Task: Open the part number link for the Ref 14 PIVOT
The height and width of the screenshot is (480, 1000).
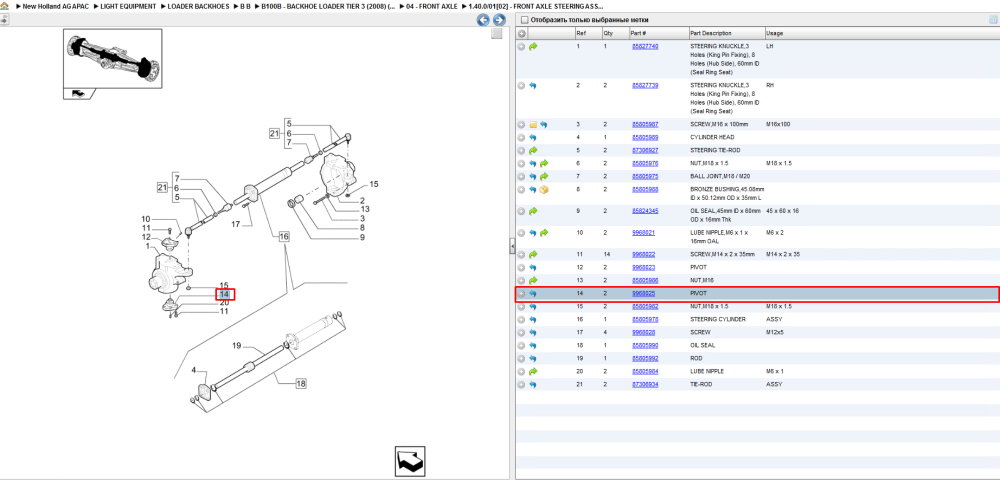Action: pos(643,293)
